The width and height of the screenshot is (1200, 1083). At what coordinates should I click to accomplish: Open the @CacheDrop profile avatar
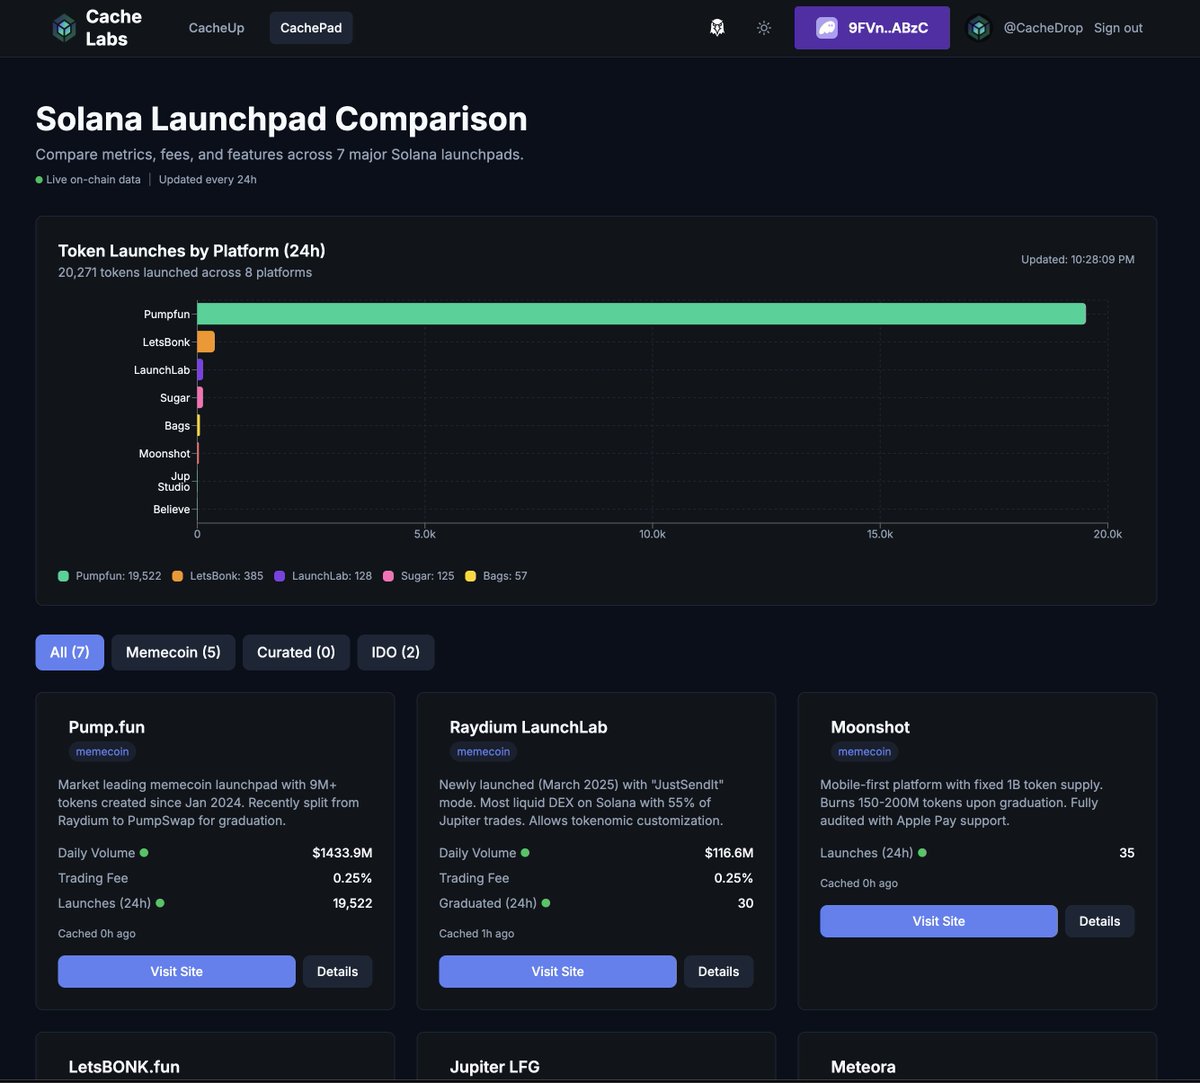(979, 28)
